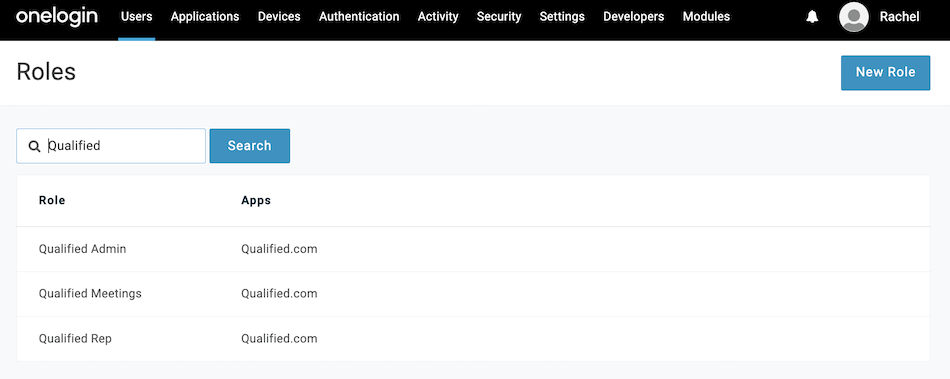Open the Activity menu
This screenshot has width=950, height=379.
click(x=438, y=17)
